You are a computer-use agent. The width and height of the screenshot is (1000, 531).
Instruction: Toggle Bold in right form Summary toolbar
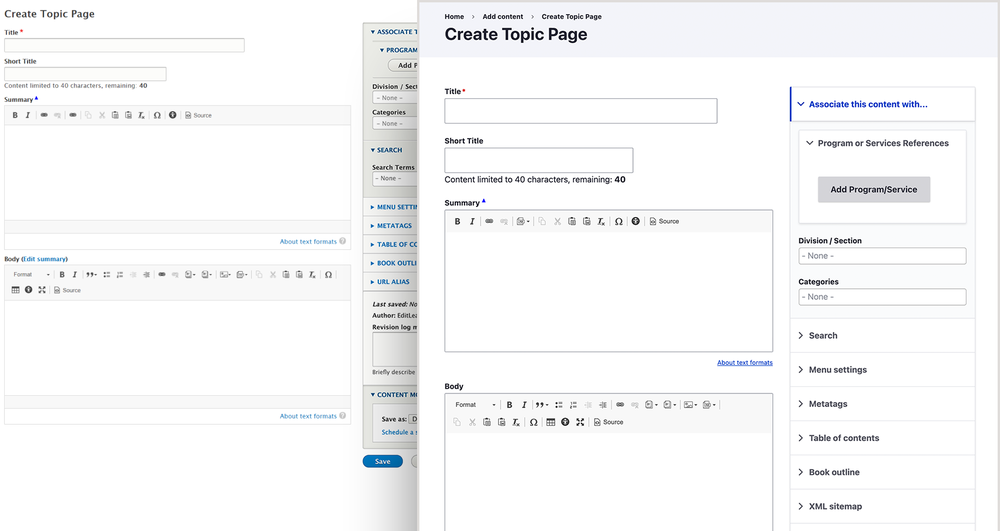tap(457, 221)
